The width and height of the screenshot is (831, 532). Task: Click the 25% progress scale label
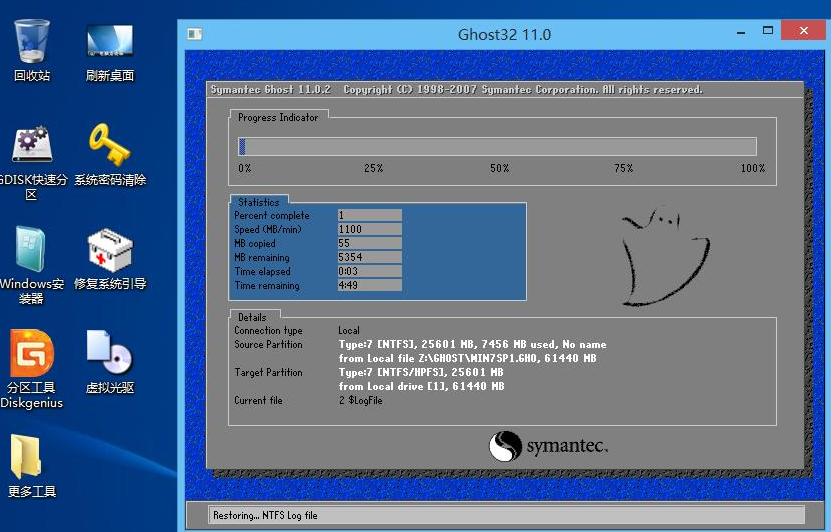373,168
